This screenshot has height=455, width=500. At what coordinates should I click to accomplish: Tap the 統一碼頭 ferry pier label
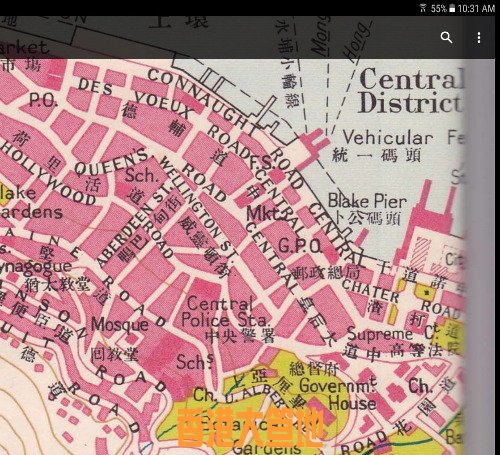tap(376, 155)
